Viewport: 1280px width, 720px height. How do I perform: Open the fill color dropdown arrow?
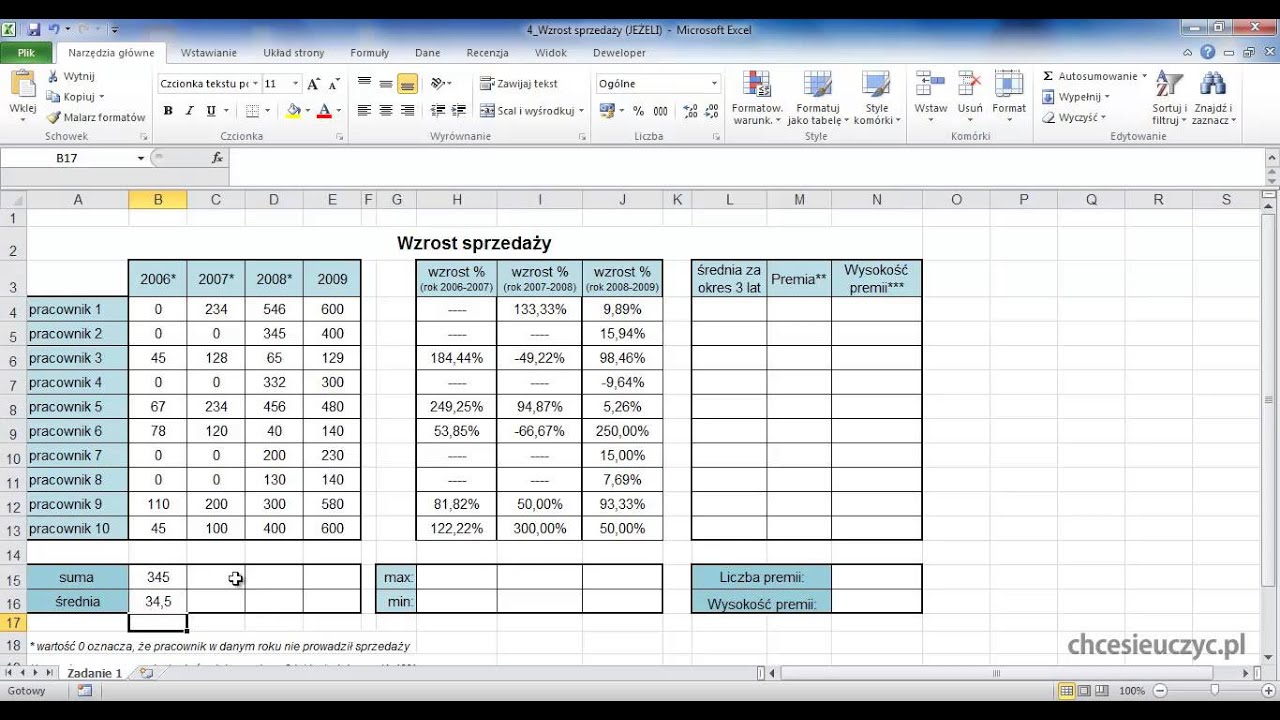pyautogui.click(x=307, y=111)
